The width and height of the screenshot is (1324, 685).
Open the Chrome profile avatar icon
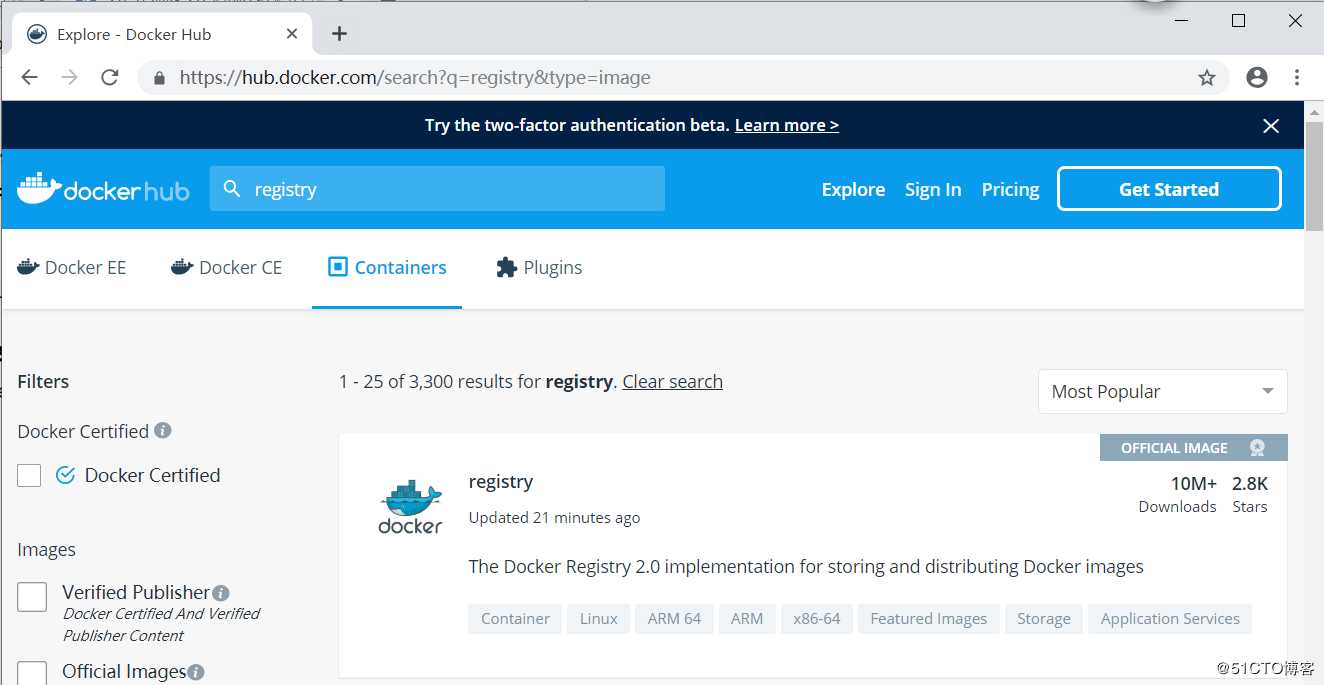[x=1257, y=77]
